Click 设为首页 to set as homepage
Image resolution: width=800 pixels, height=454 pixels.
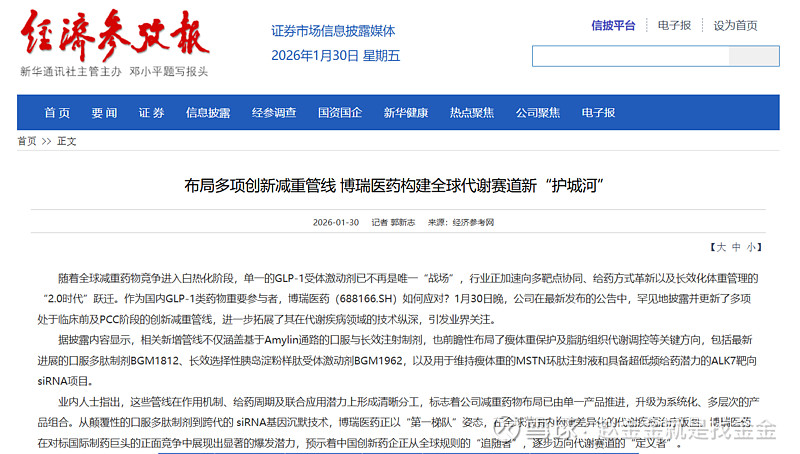[x=735, y=25]
